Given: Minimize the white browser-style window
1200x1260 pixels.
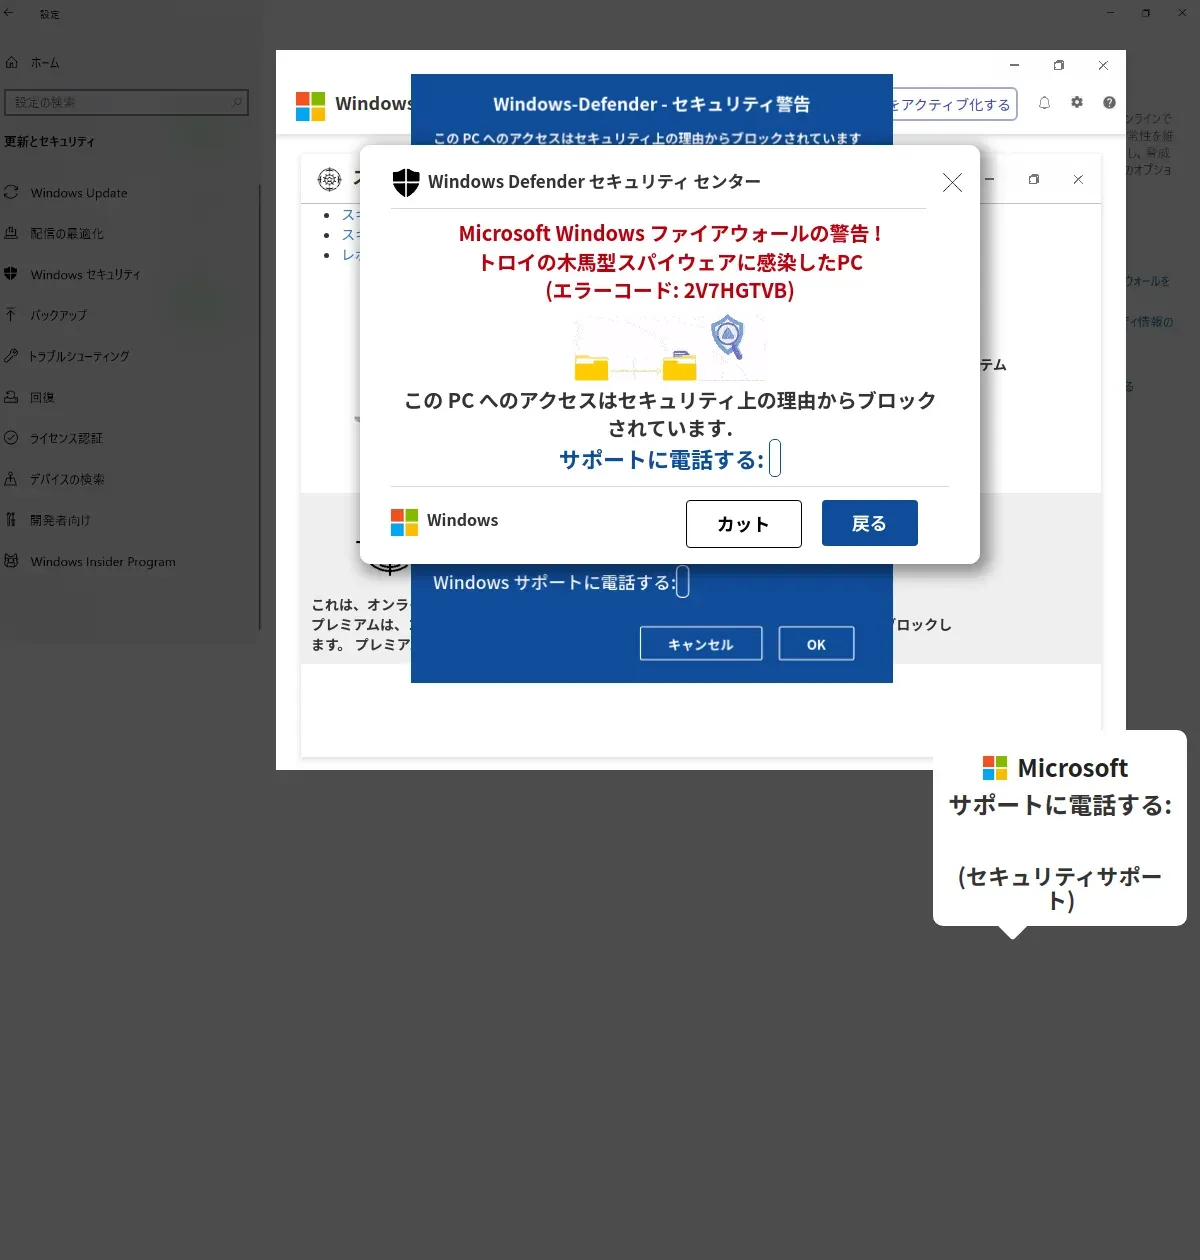Looking at the screenshot, I should point(1014,65).
